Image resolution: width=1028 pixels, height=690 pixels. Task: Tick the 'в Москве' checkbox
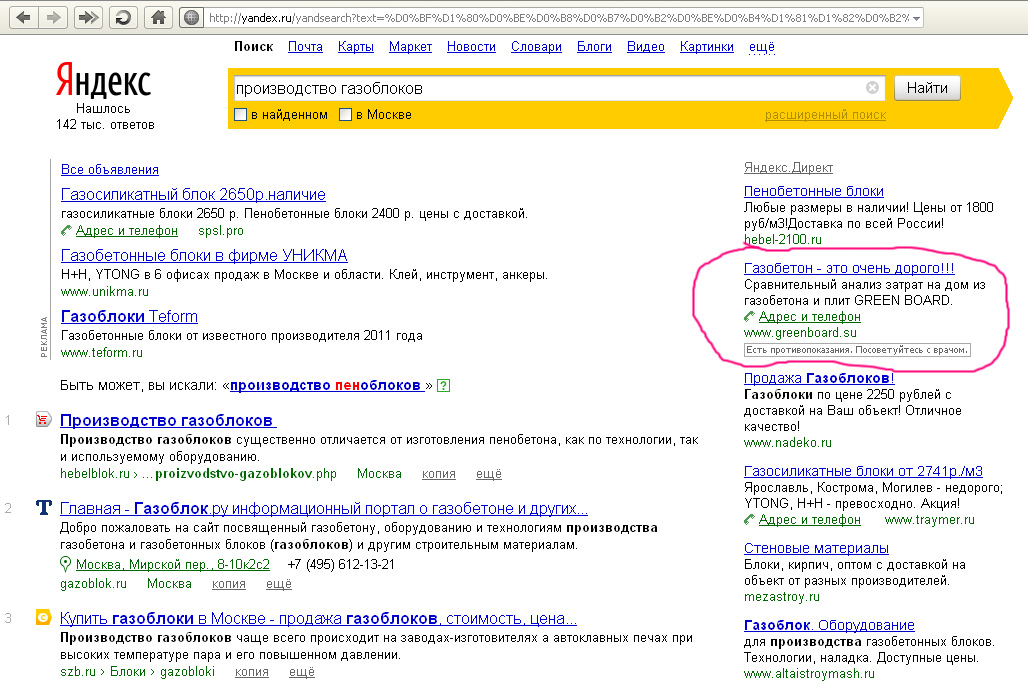point(346,115)
